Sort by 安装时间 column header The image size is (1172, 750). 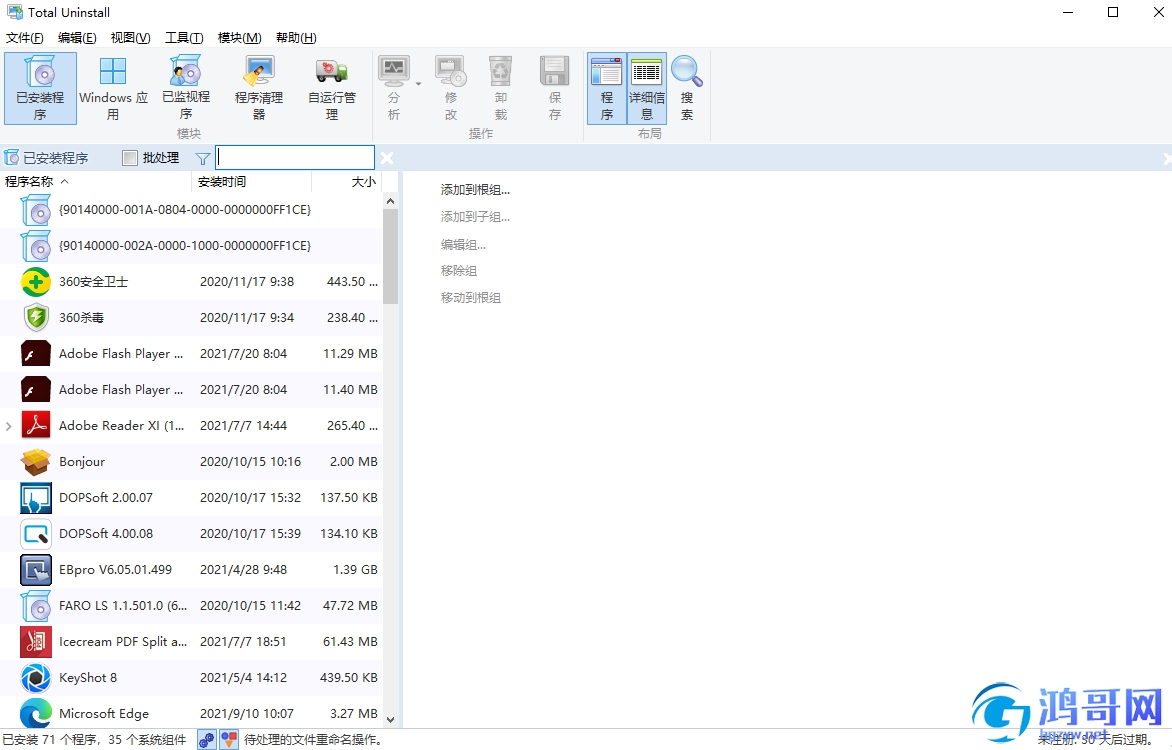pyautogui.click(x=251, y=182)
